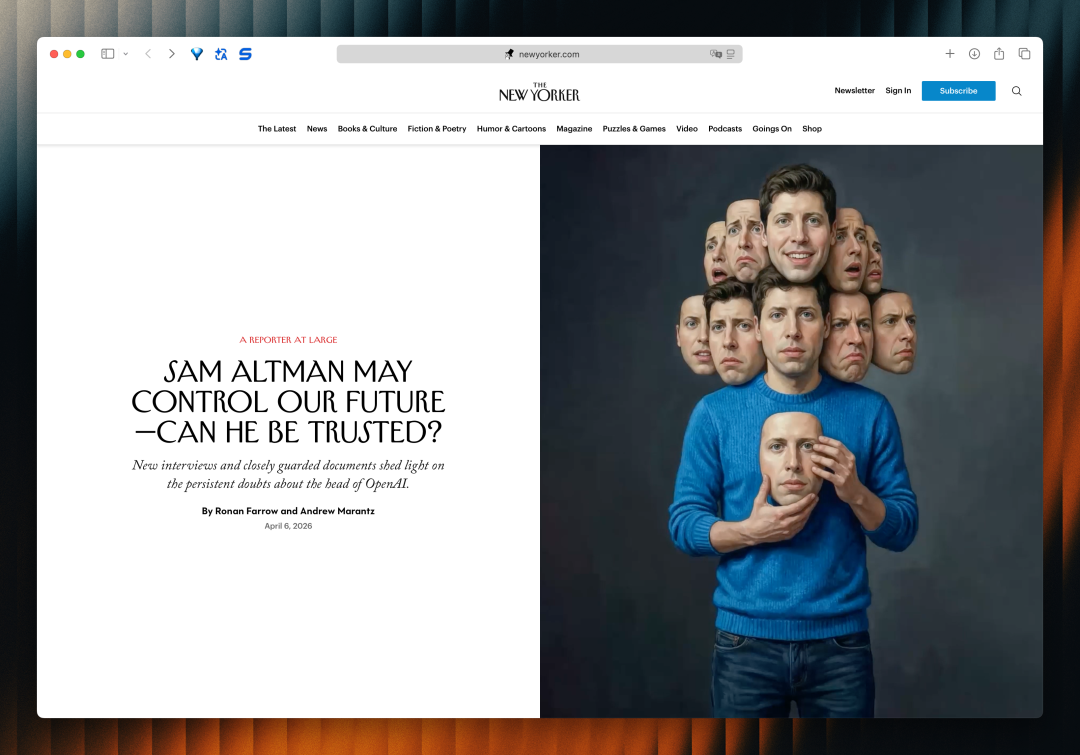
Task: Click the search magnifier on New Yorker
Action: click(x=1017, y=91)
